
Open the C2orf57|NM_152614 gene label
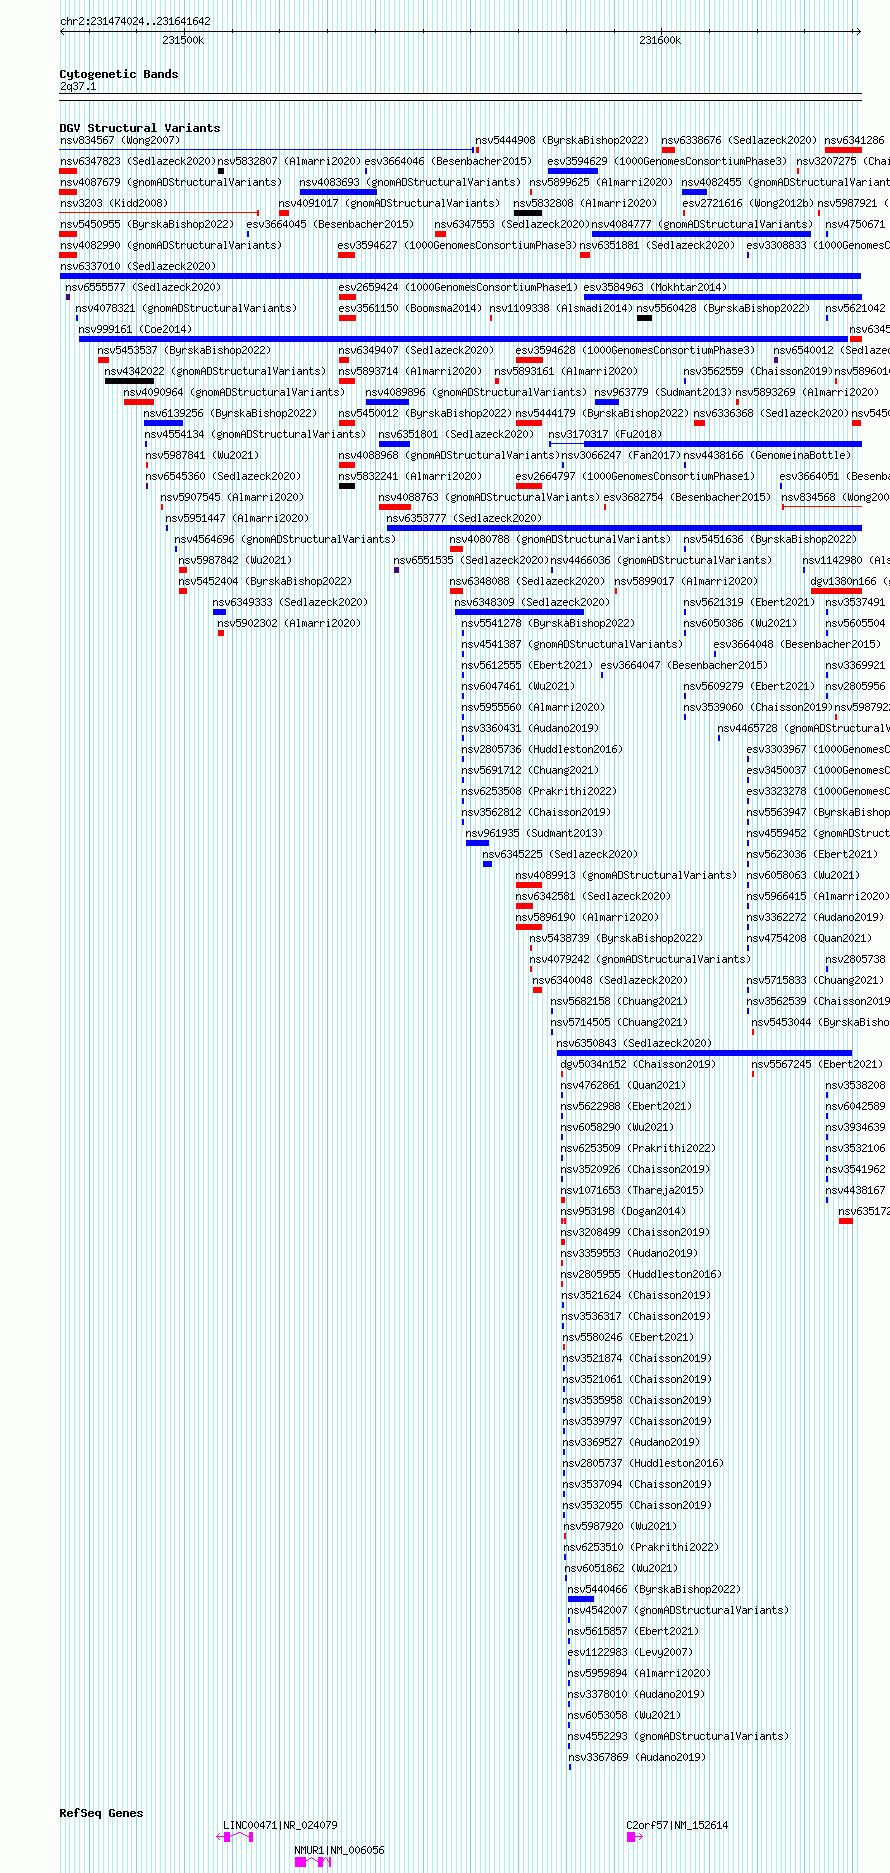coord(677,1825)
